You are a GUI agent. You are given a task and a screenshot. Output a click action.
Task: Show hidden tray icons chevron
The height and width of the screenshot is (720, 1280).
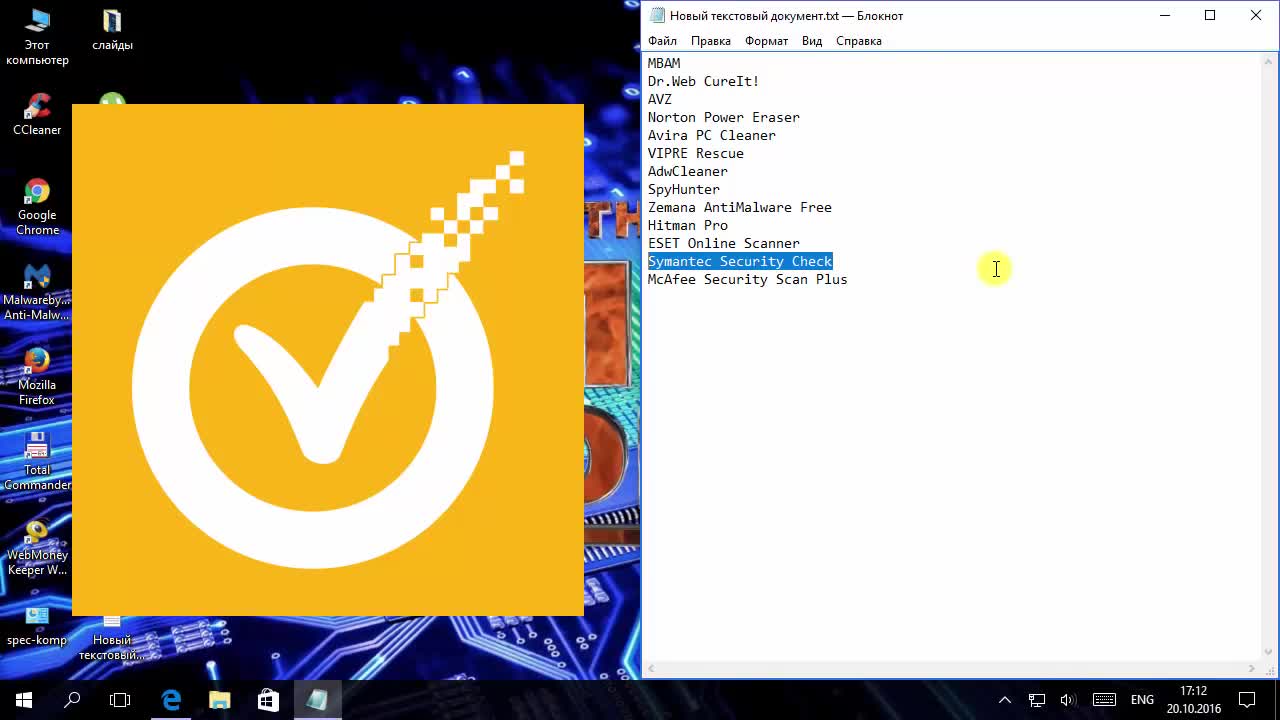[1005, 700]
